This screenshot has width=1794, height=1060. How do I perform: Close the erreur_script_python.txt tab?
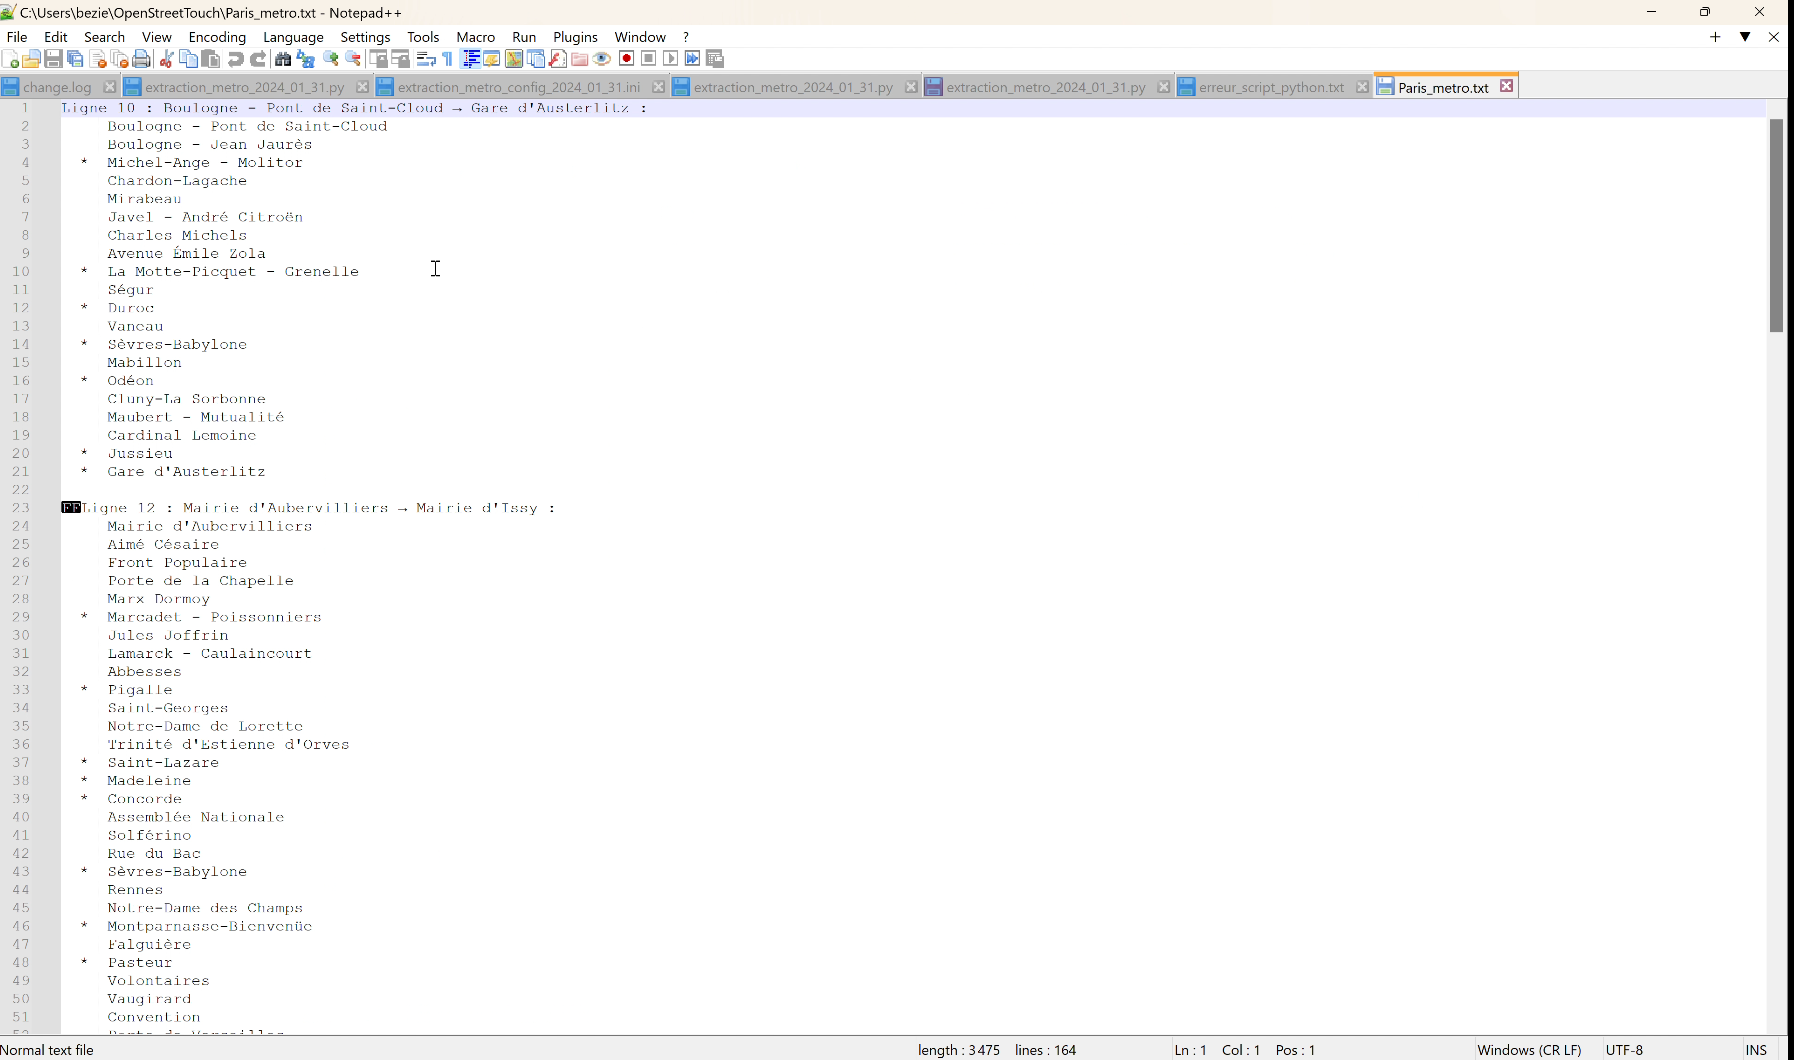pyautogui.click(x=1362, y=87)
